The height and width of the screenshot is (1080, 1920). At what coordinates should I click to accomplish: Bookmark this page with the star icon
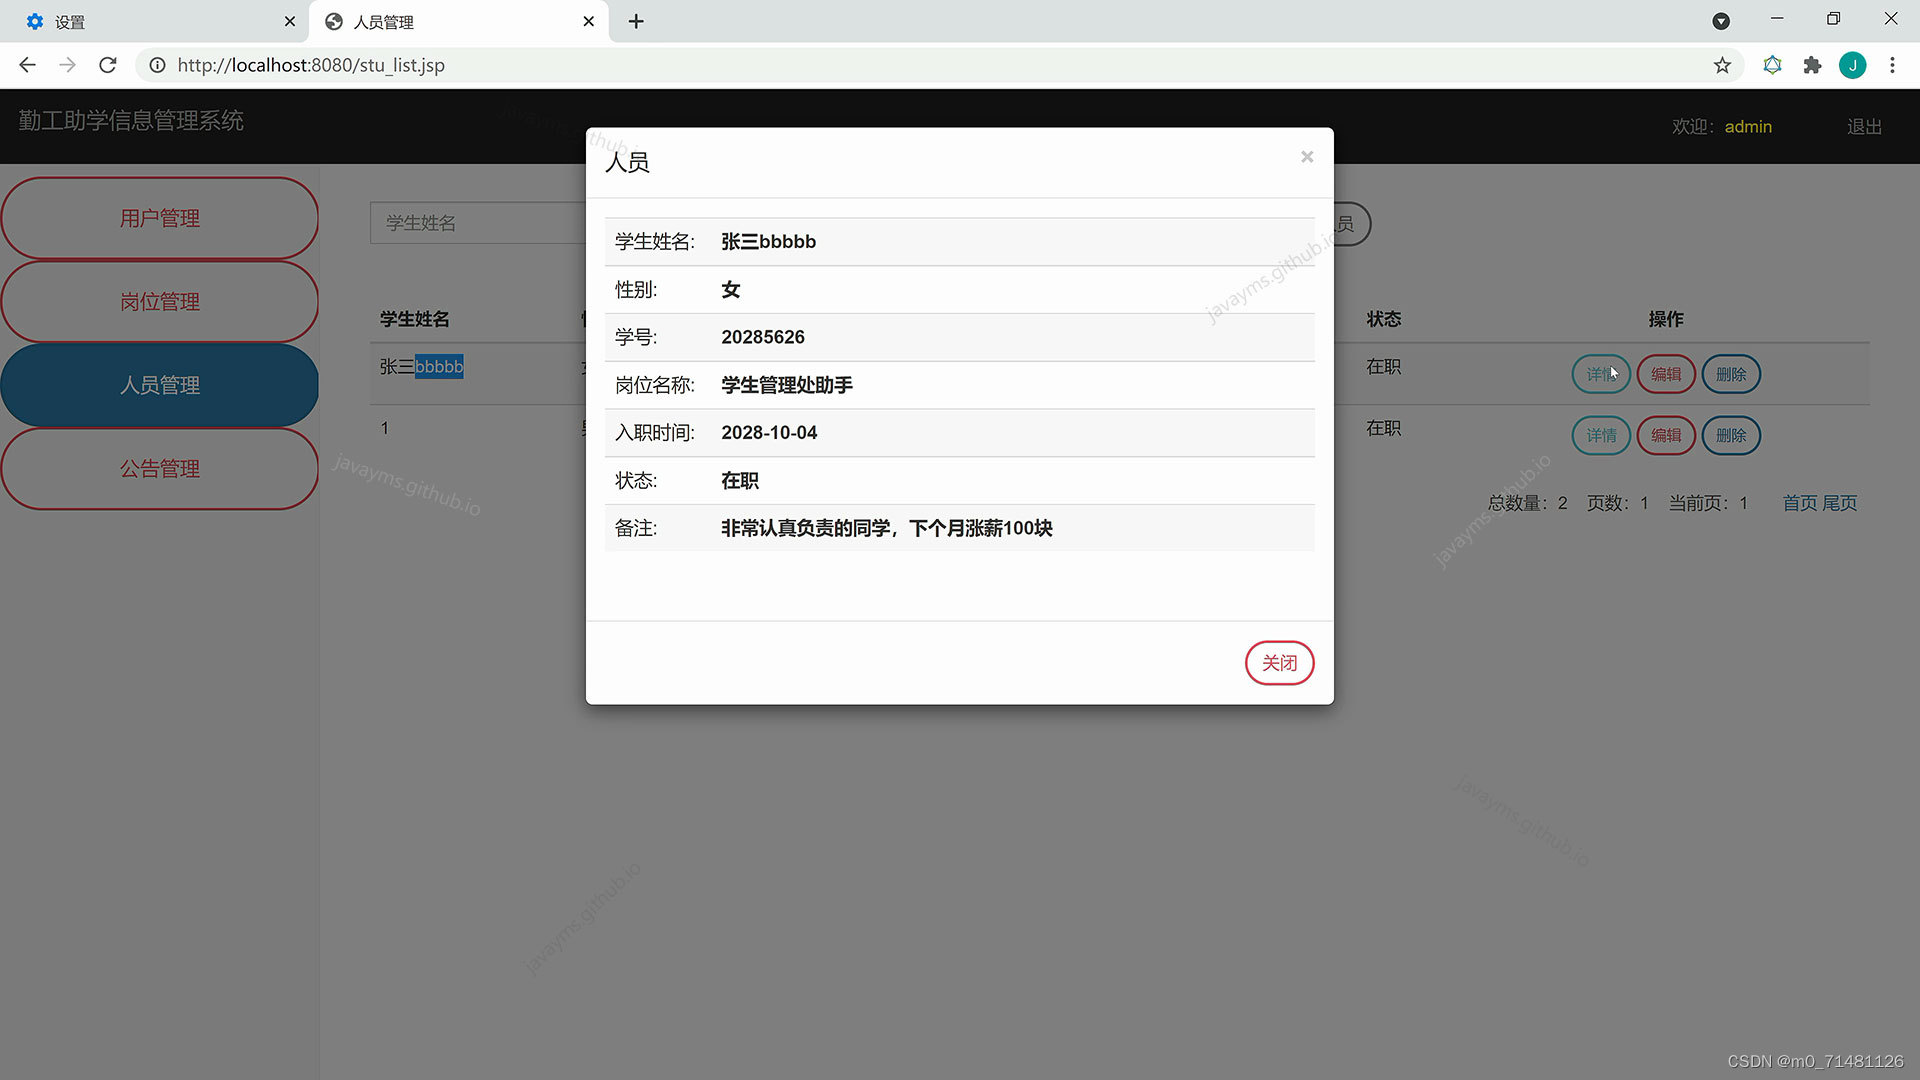click(1722, 65)
